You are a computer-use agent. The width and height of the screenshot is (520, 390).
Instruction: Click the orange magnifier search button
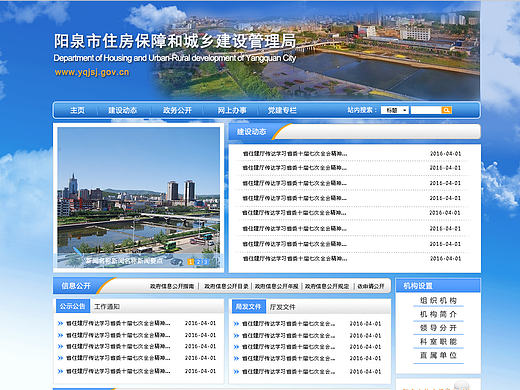pos(446,110)
